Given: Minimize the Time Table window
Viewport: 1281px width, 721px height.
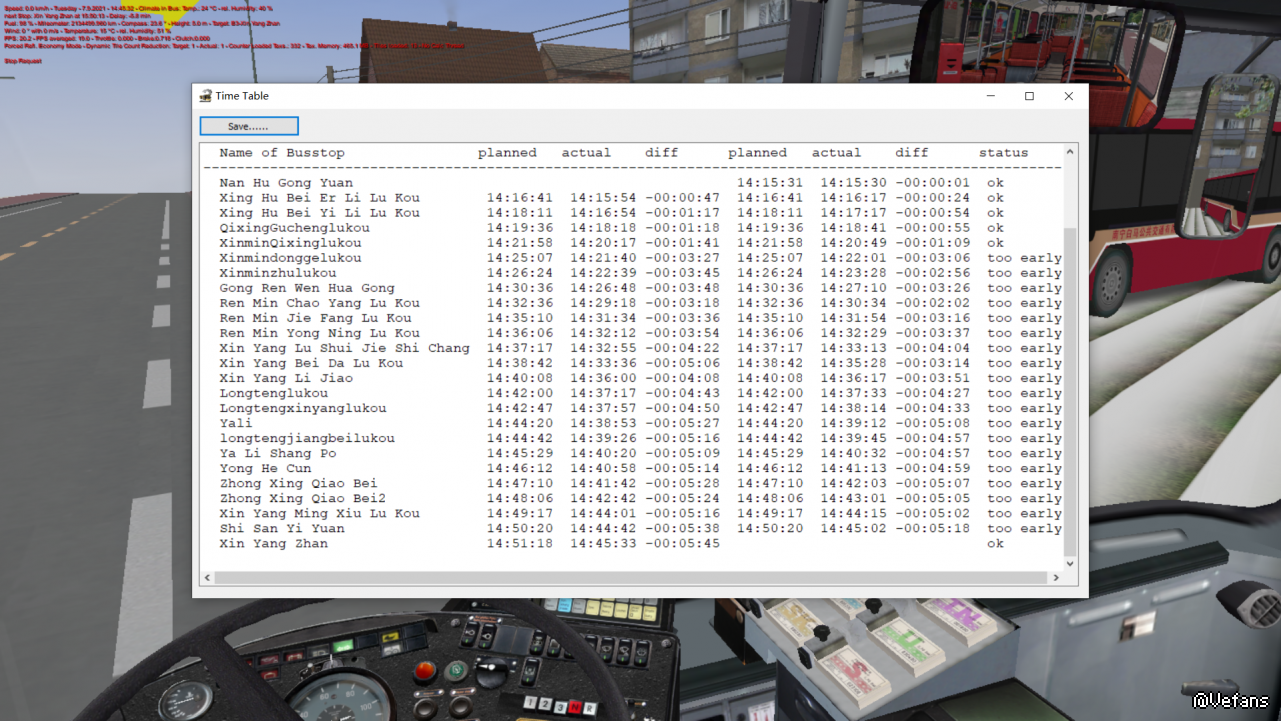Looking at the screenshot, I should tap(990, 96).
